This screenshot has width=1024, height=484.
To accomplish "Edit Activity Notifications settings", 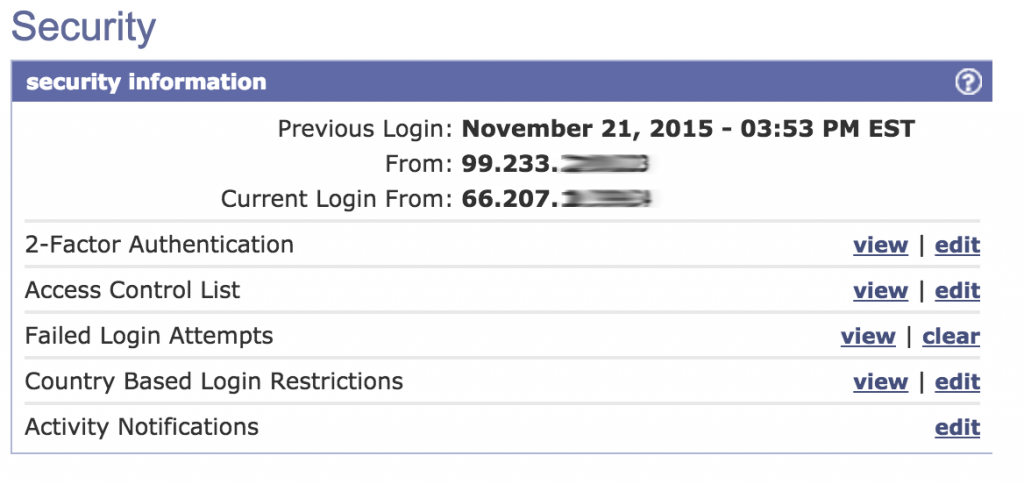I will point(957,428).
